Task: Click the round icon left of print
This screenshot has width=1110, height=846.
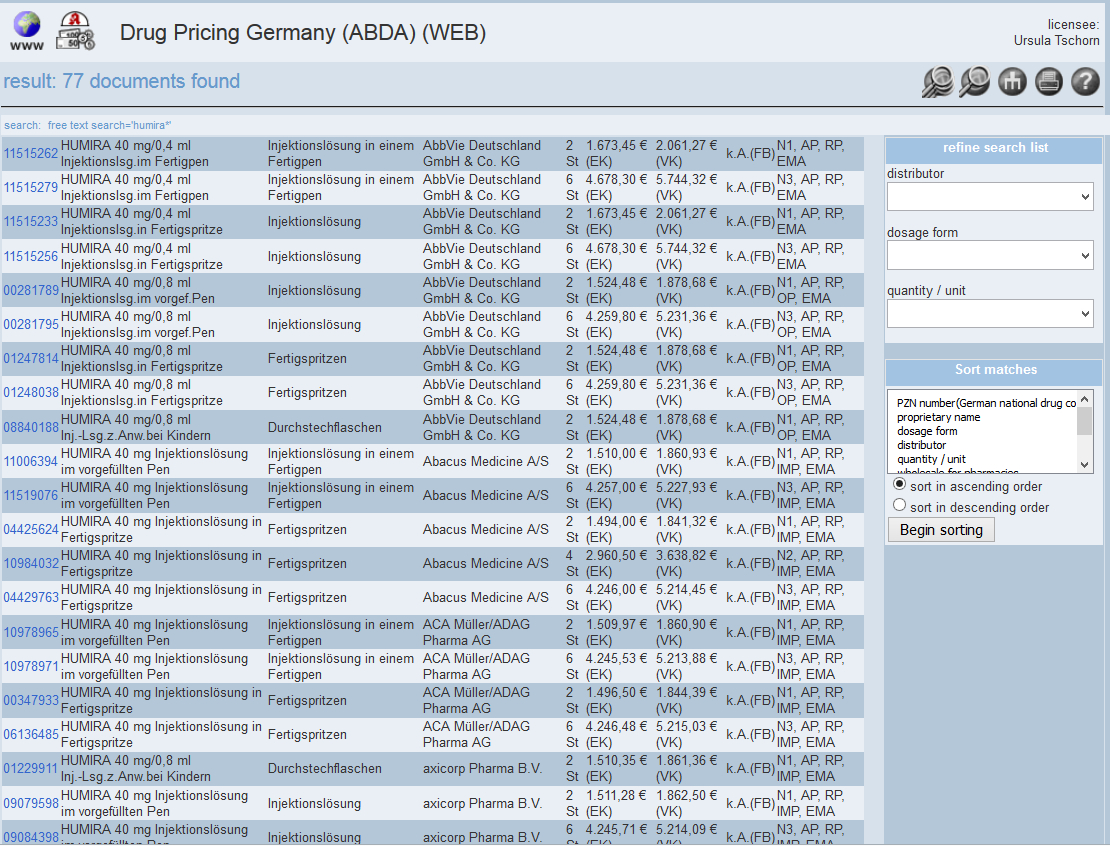Action: point(1012,82)
